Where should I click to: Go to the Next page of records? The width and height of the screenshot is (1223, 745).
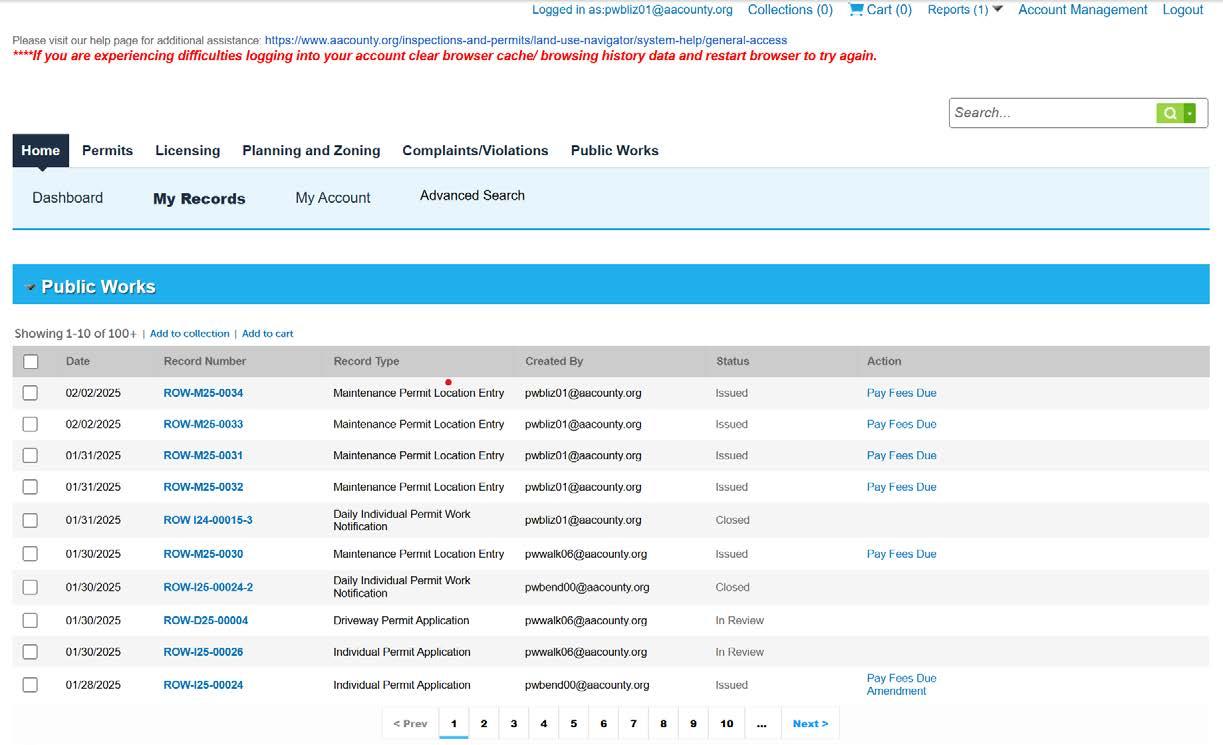810,723
